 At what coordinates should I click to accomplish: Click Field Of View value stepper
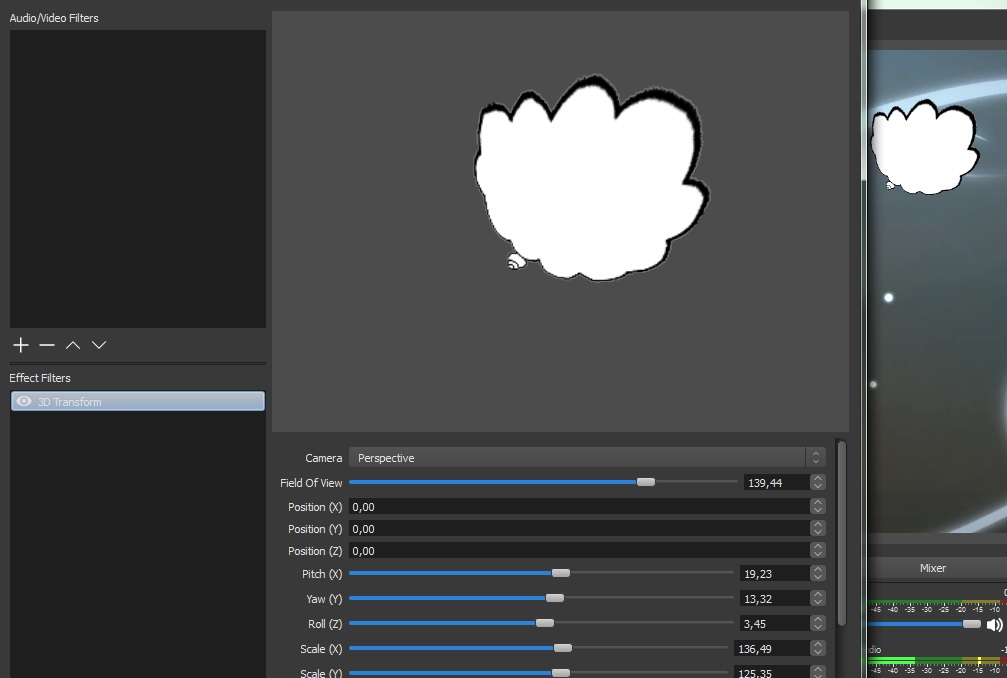point(818,483)
